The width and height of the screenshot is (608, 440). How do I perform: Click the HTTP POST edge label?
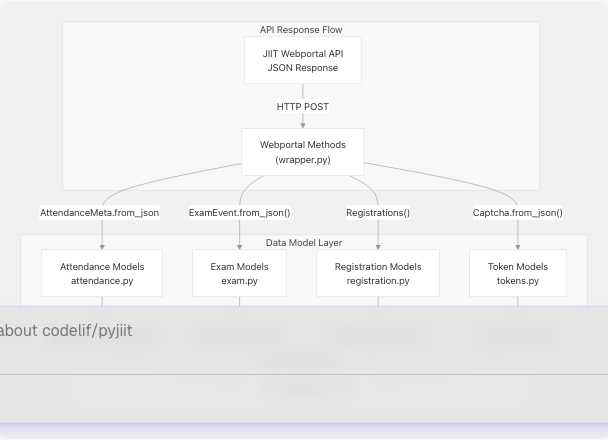pos(302,106)
